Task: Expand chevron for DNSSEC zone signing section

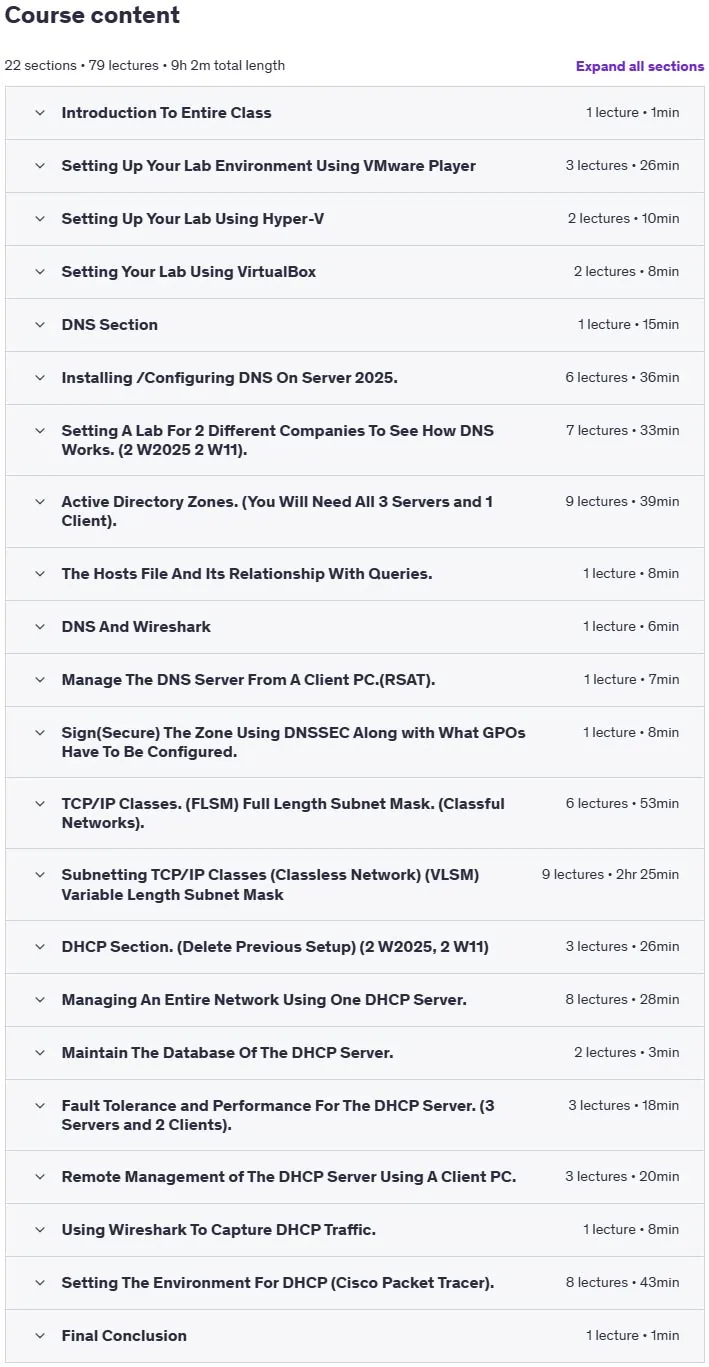Action: (x=40, y=733)
